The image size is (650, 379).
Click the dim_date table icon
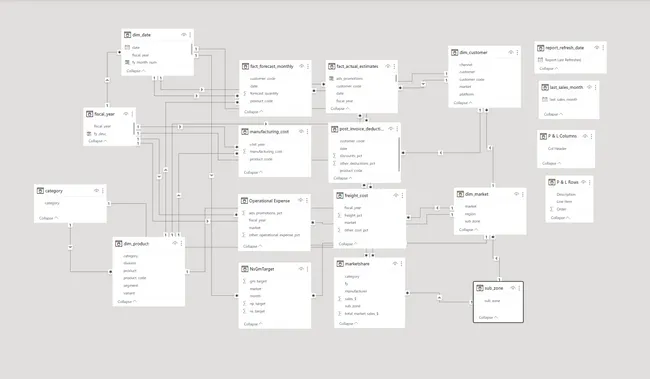pyautogui.click(x=128, y=35)
